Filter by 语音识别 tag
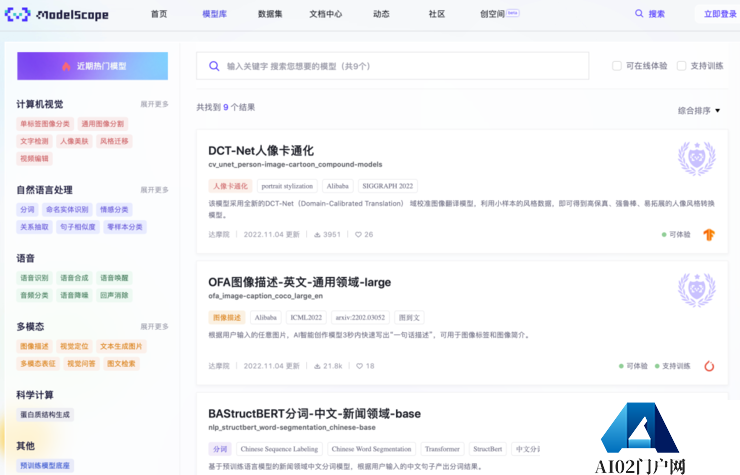 click(34, 278)
